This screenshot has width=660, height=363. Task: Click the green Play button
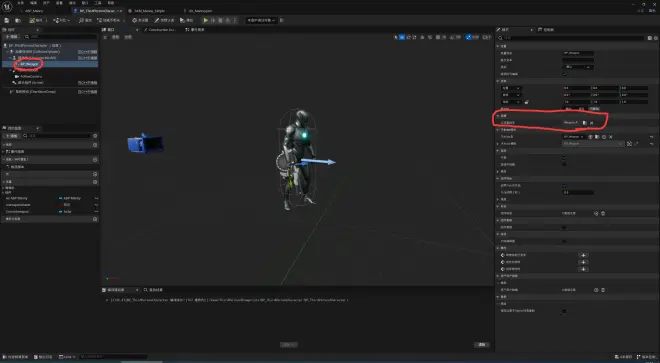[x=205, y=20]
